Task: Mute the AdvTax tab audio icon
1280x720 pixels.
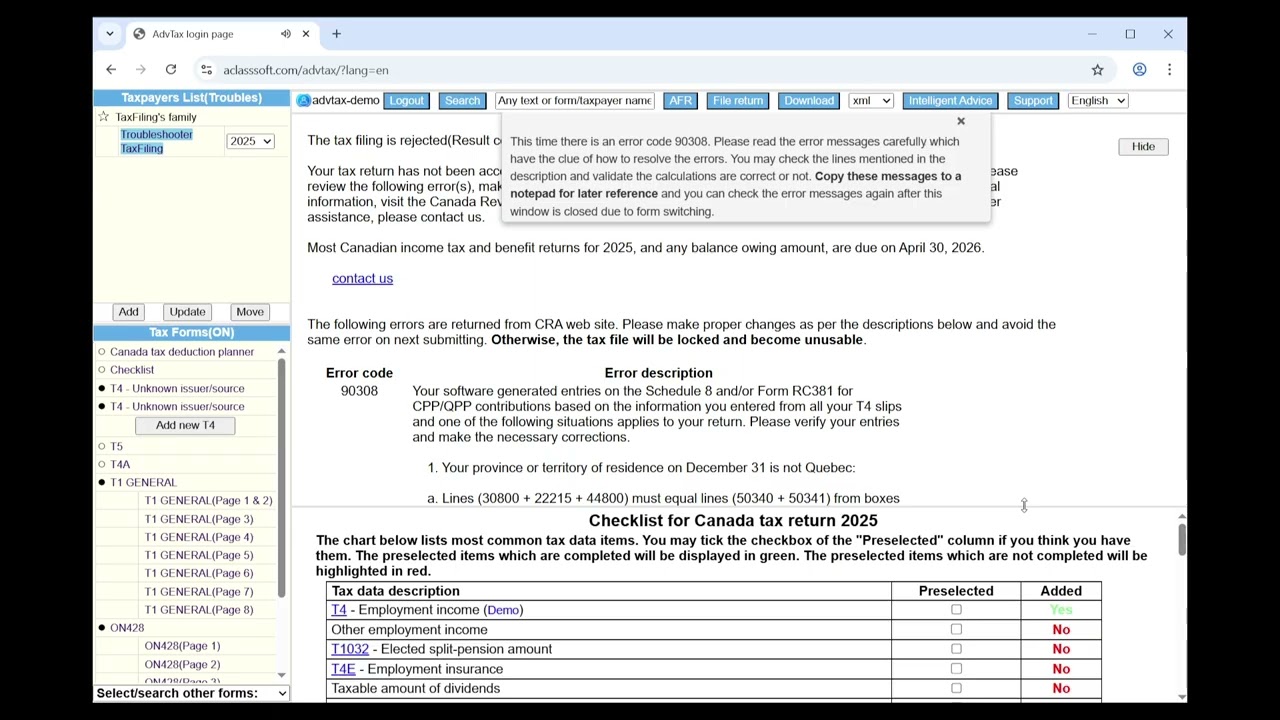Action: coord(286,34)
